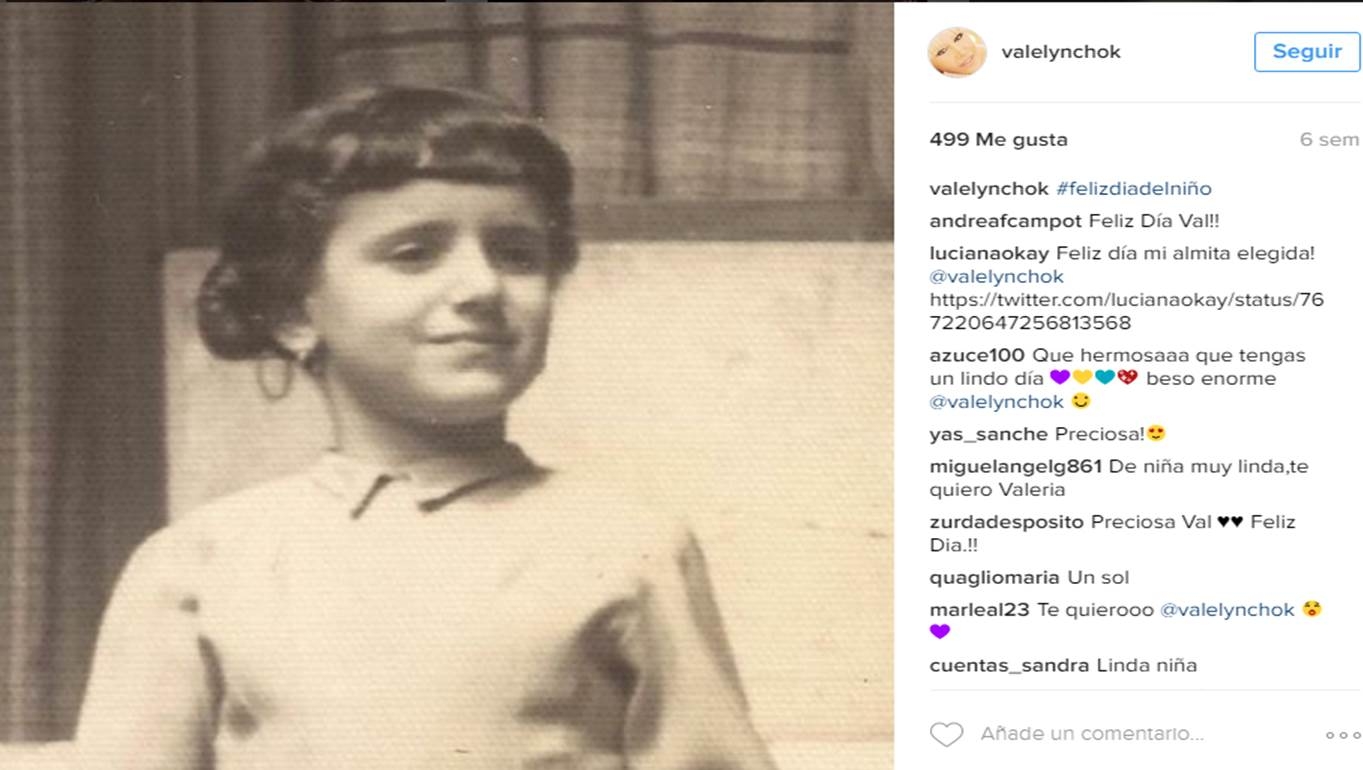The width and height of the screenshot is (1363, 770).
Task: Open the twitter.com/lucianaokay status link
Action: [x=1127, y=312]
